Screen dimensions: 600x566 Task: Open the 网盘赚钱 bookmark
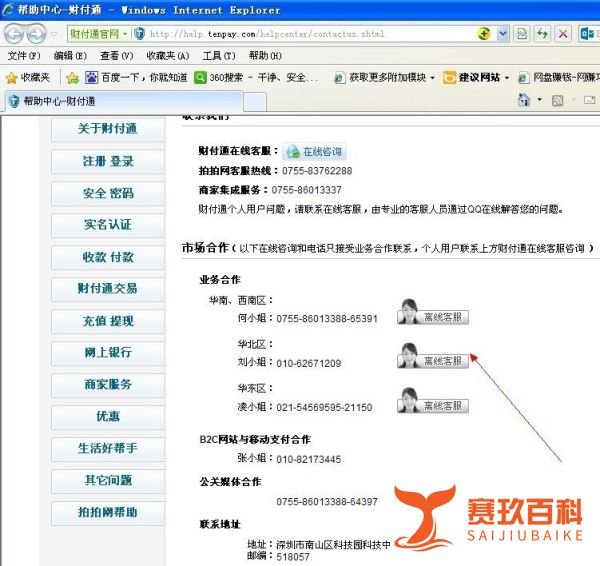click(x=559, y=78)
